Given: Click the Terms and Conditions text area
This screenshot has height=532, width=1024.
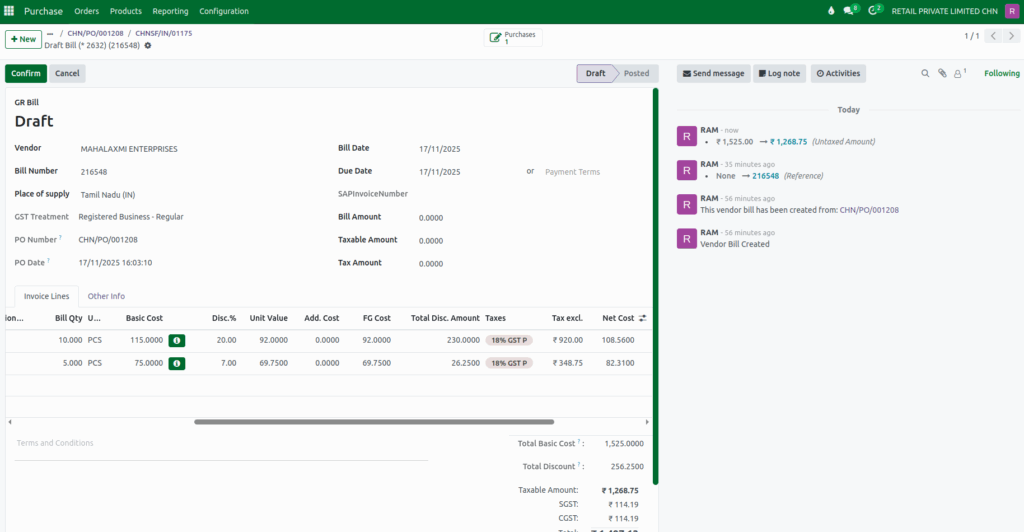Looking at the screenshot, I should pyautogui.click(x=221, y=447).
